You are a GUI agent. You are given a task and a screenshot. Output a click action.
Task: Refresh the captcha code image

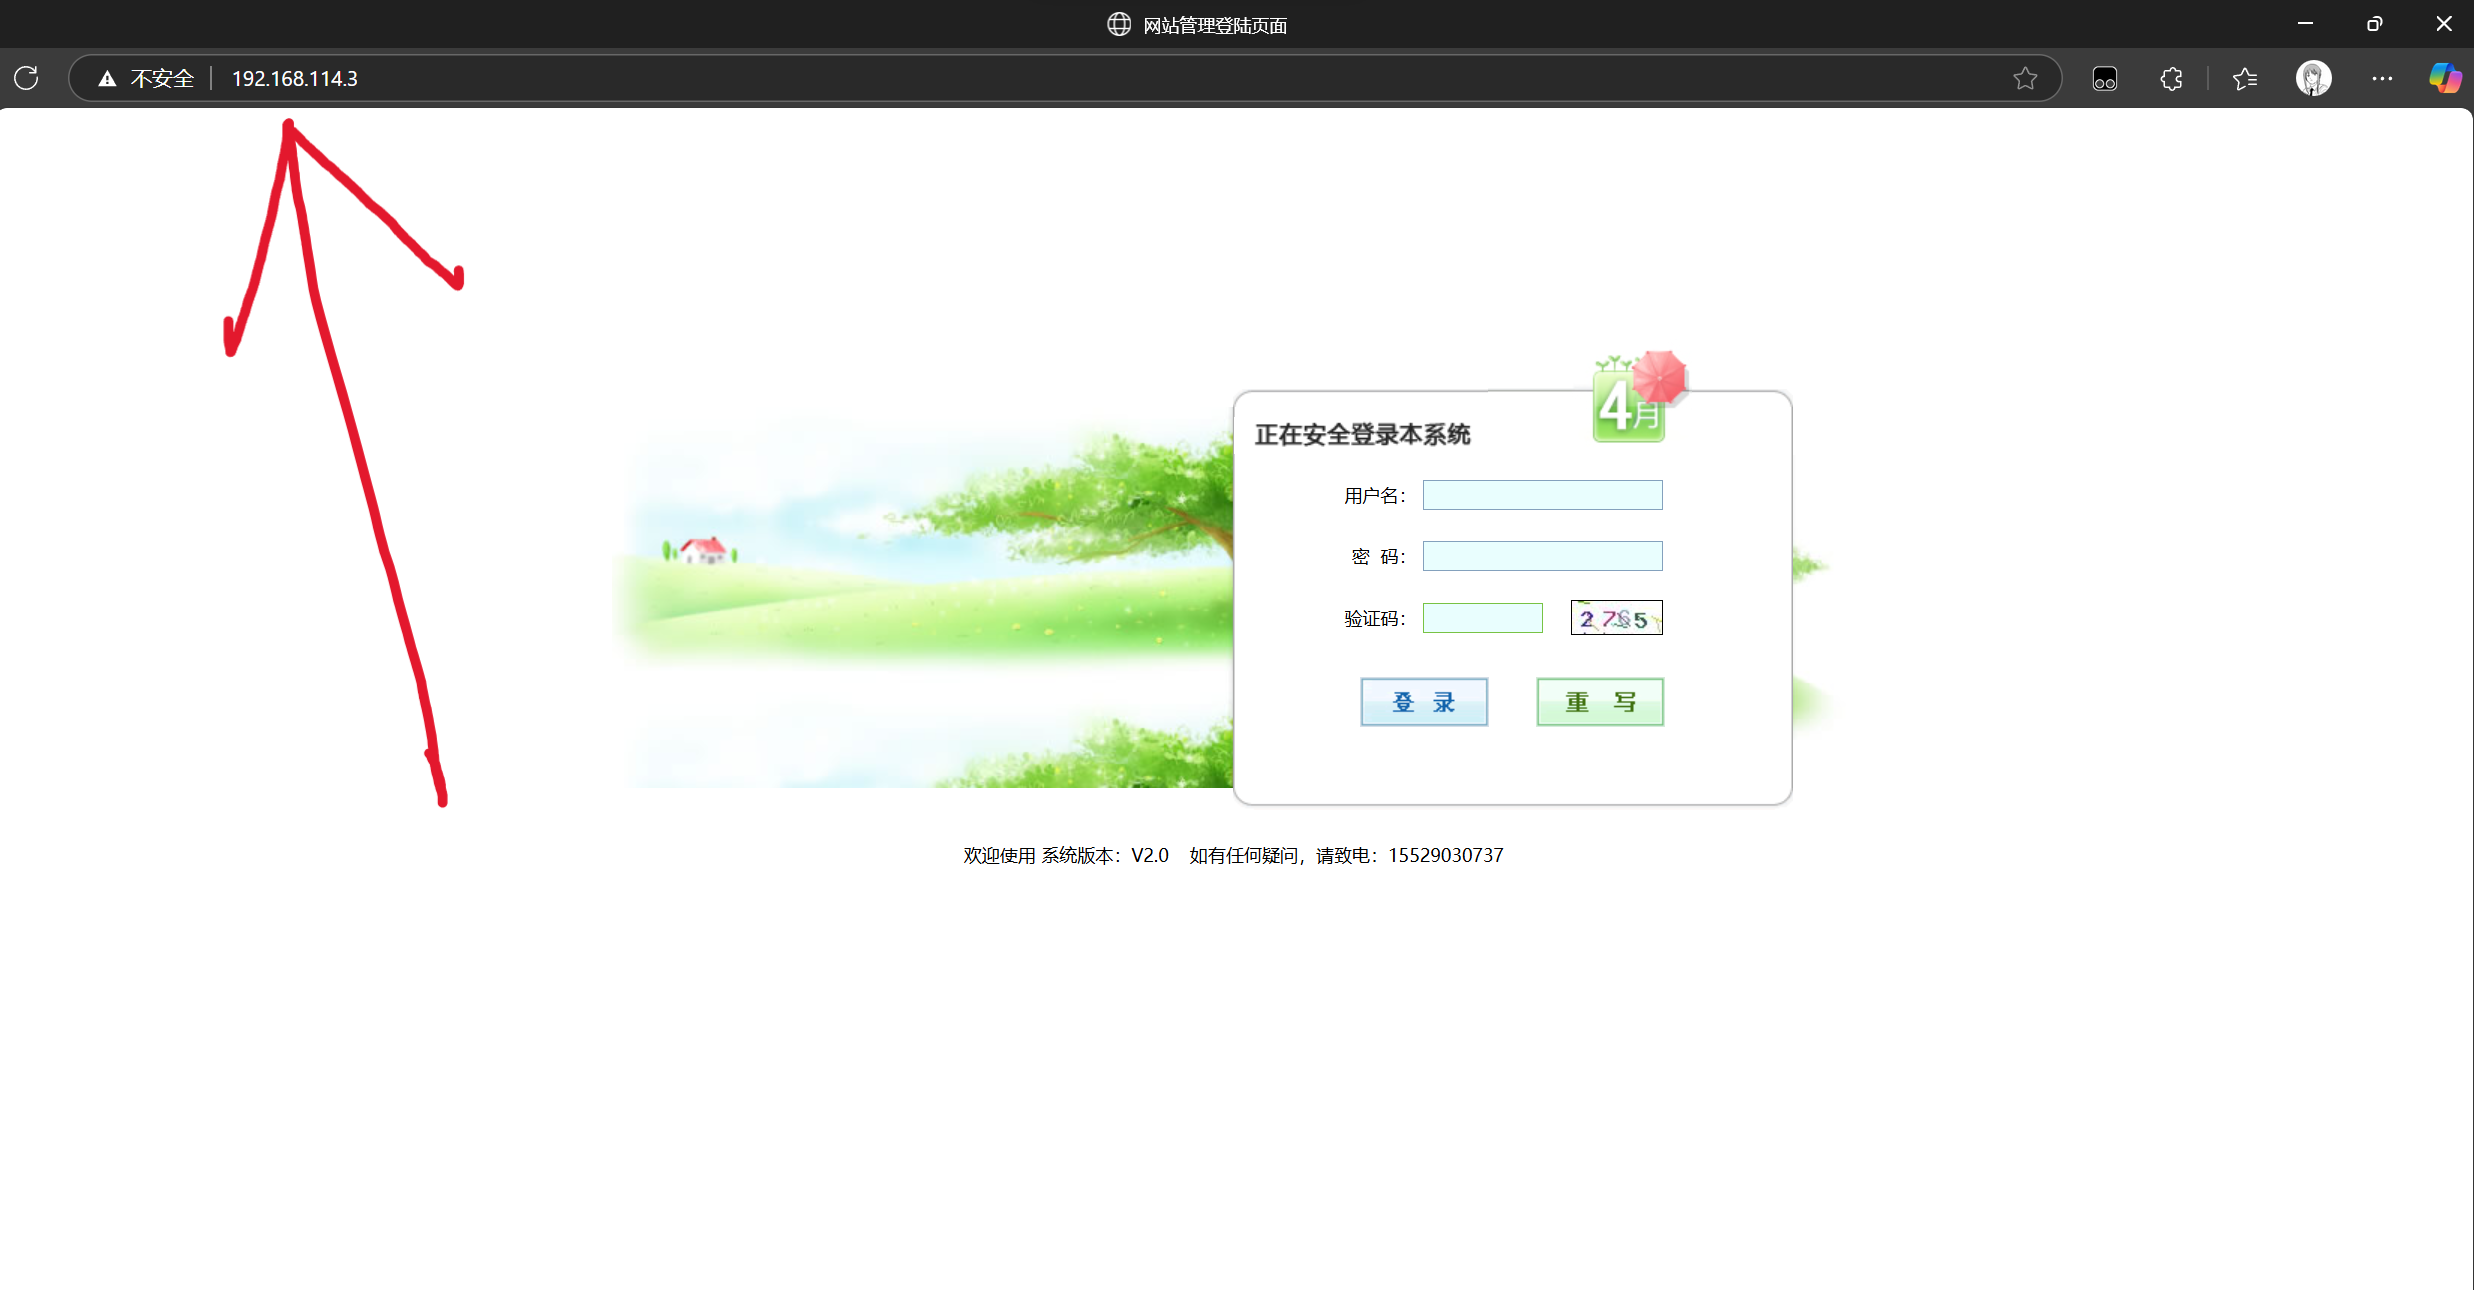1616,618
